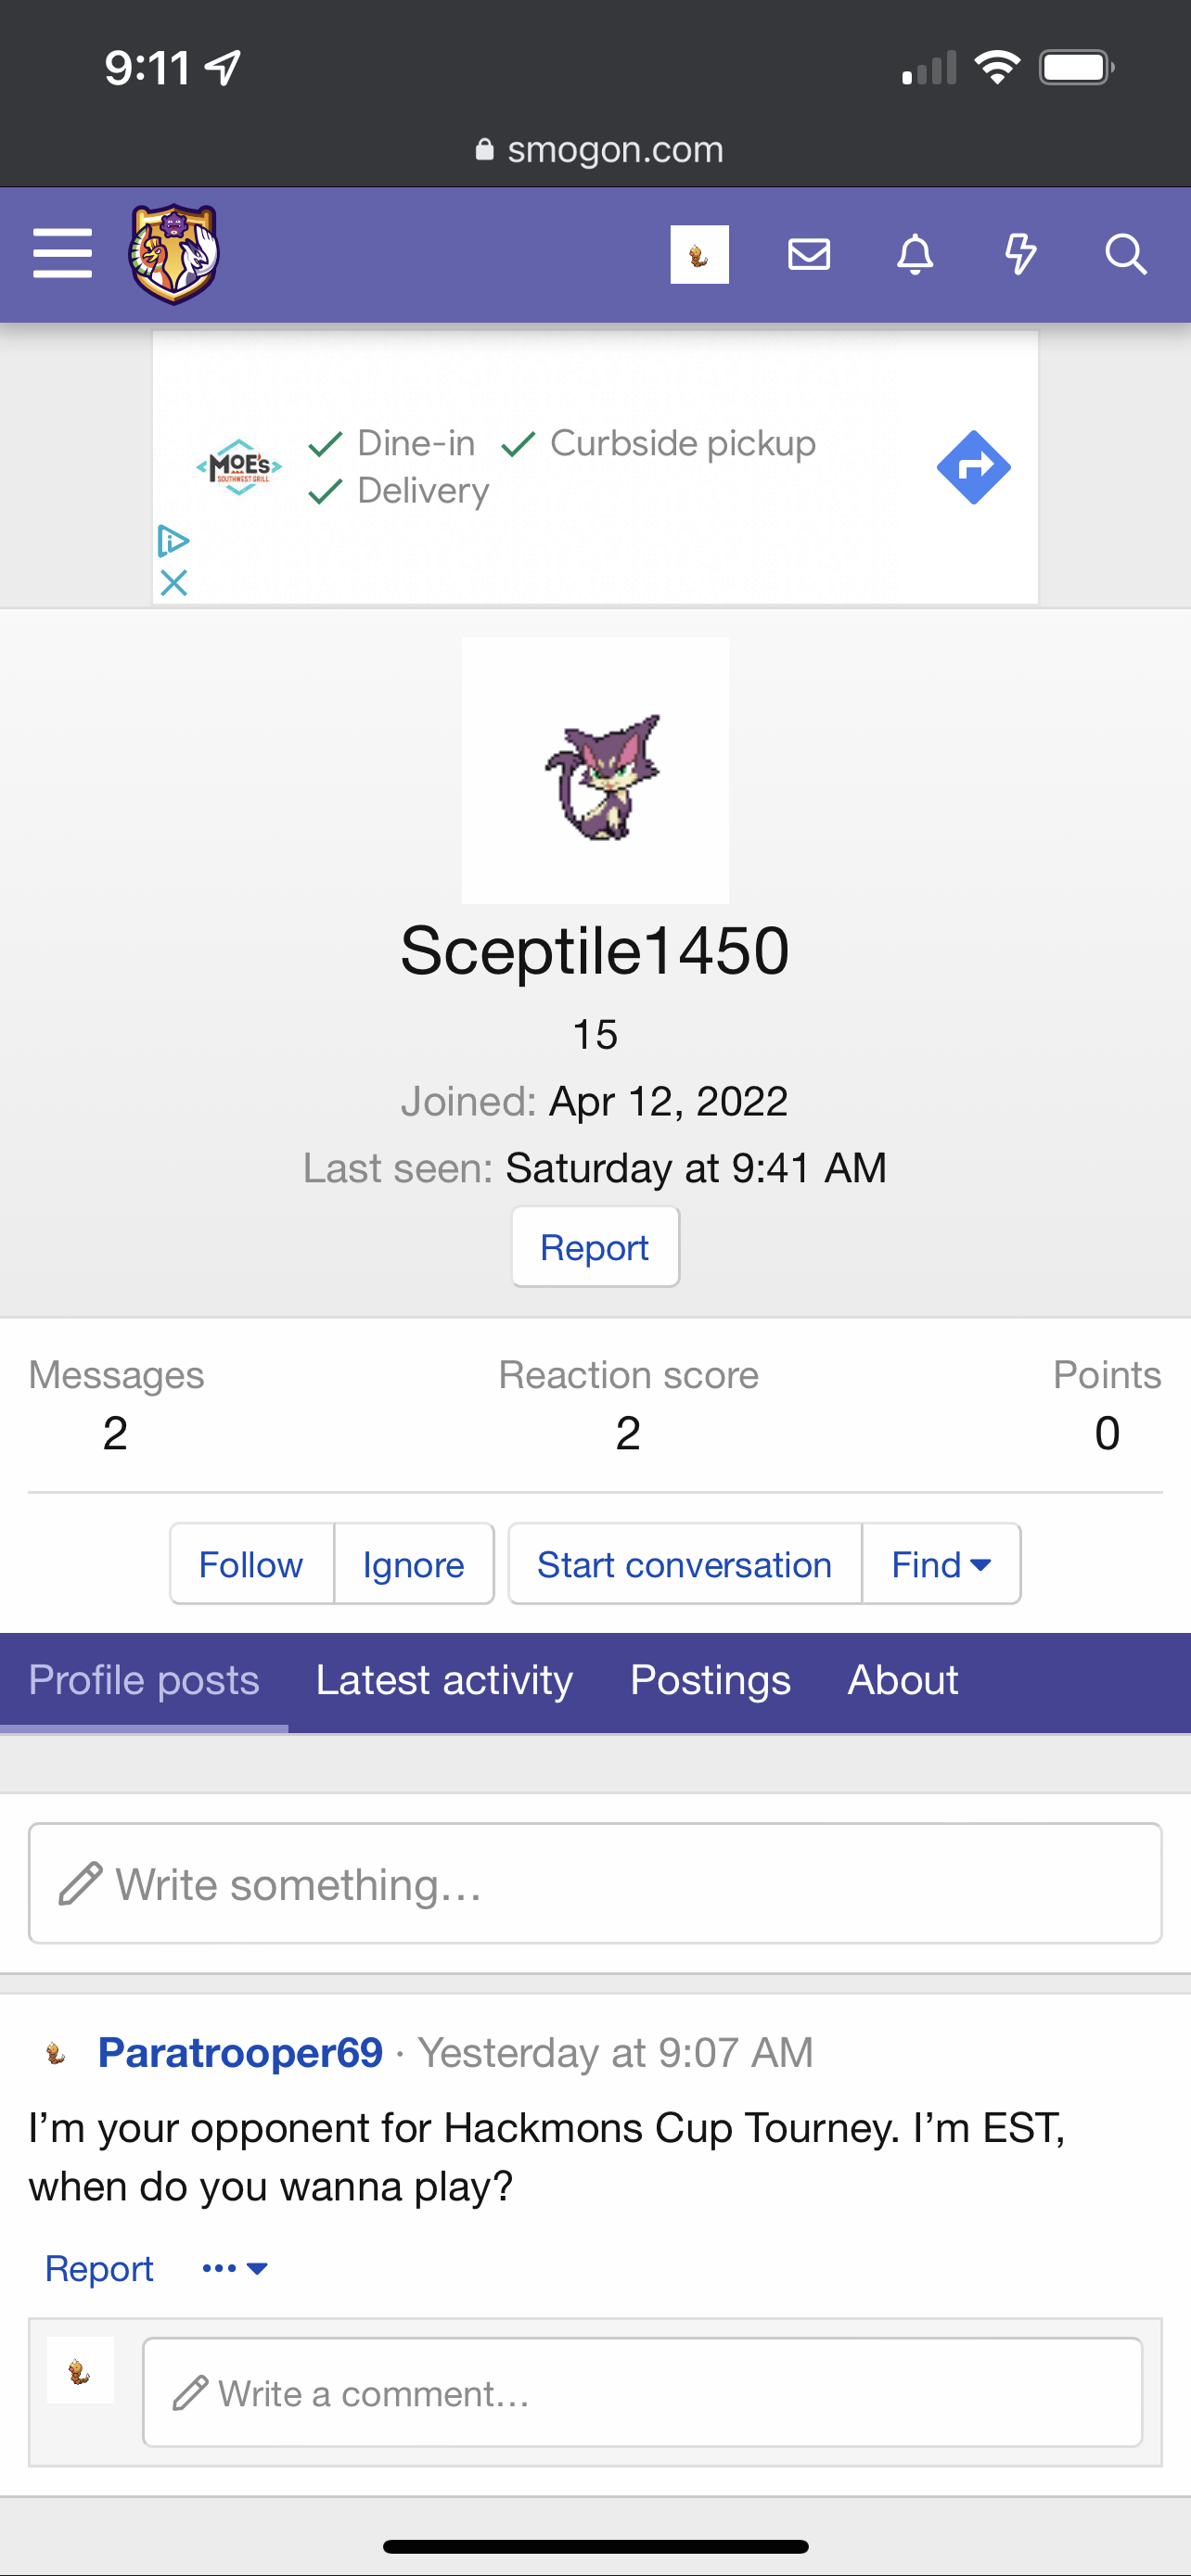Open conversations envelope icon

[809, 254]
